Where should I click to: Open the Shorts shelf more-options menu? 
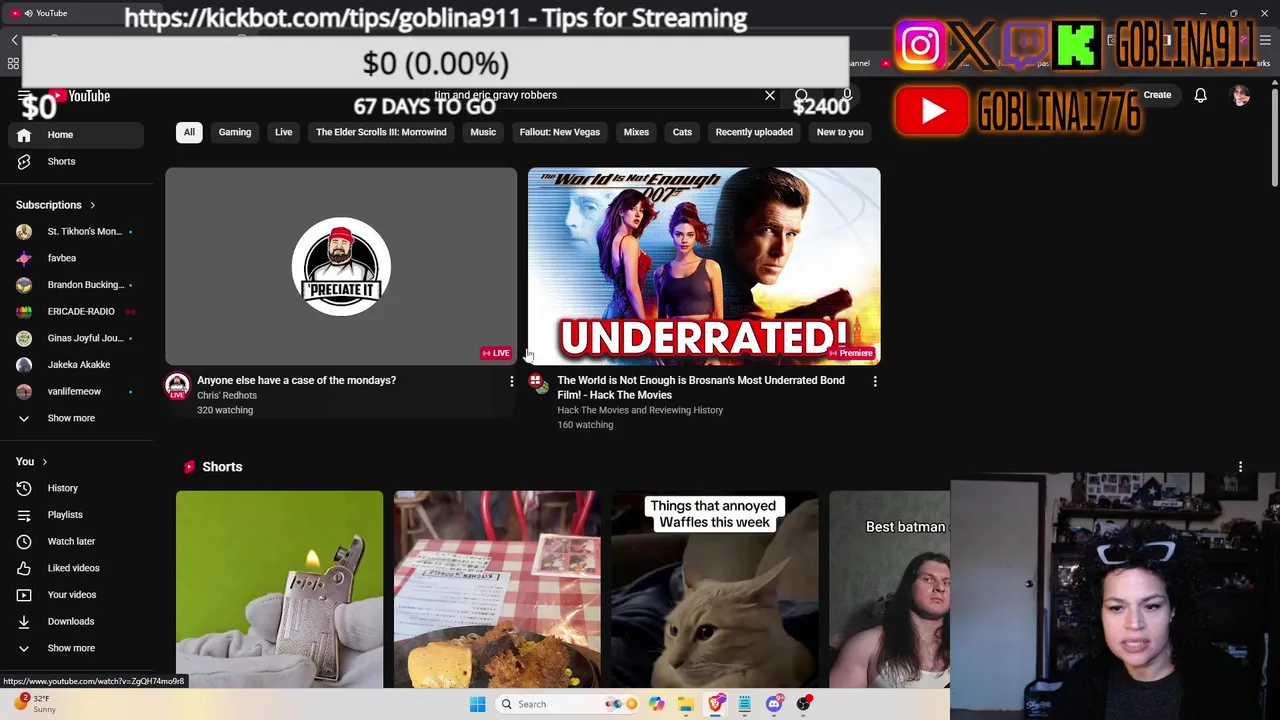pos(1241,467)
